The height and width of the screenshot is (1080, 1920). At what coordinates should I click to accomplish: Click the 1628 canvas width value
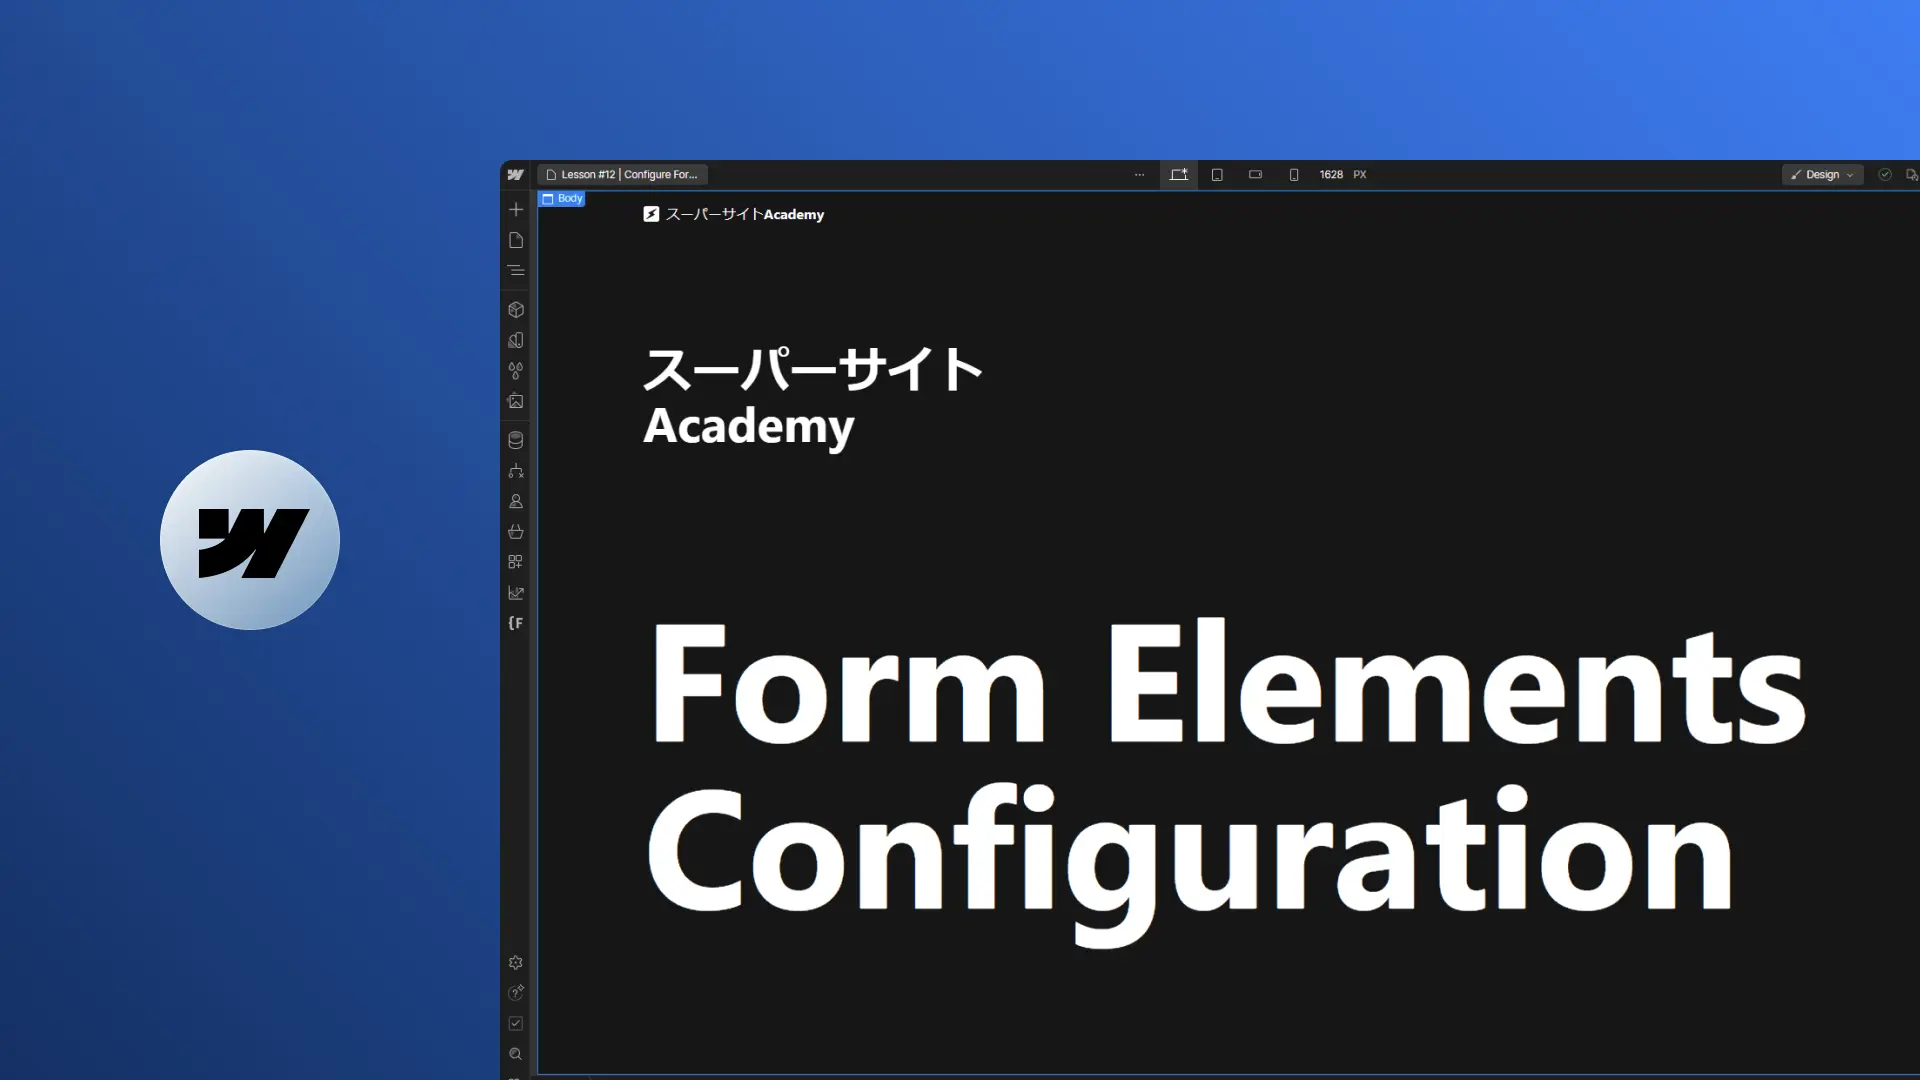point(1331,174)
